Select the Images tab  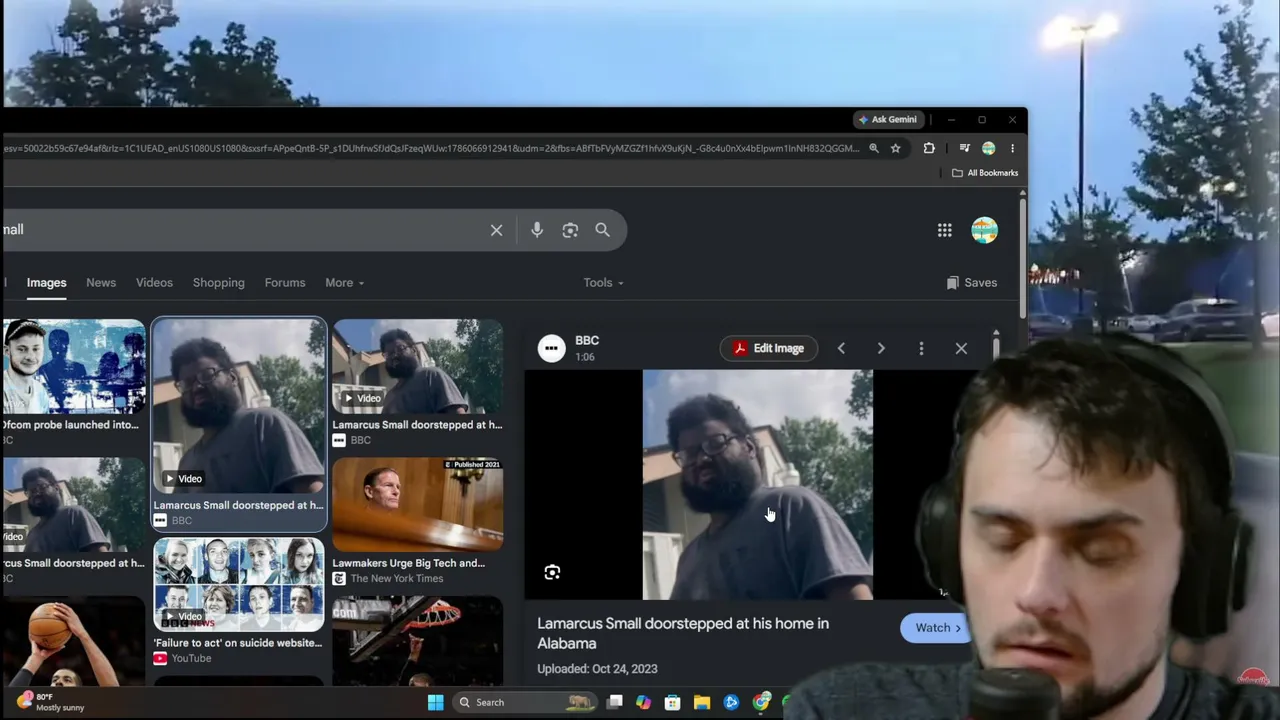46,283
